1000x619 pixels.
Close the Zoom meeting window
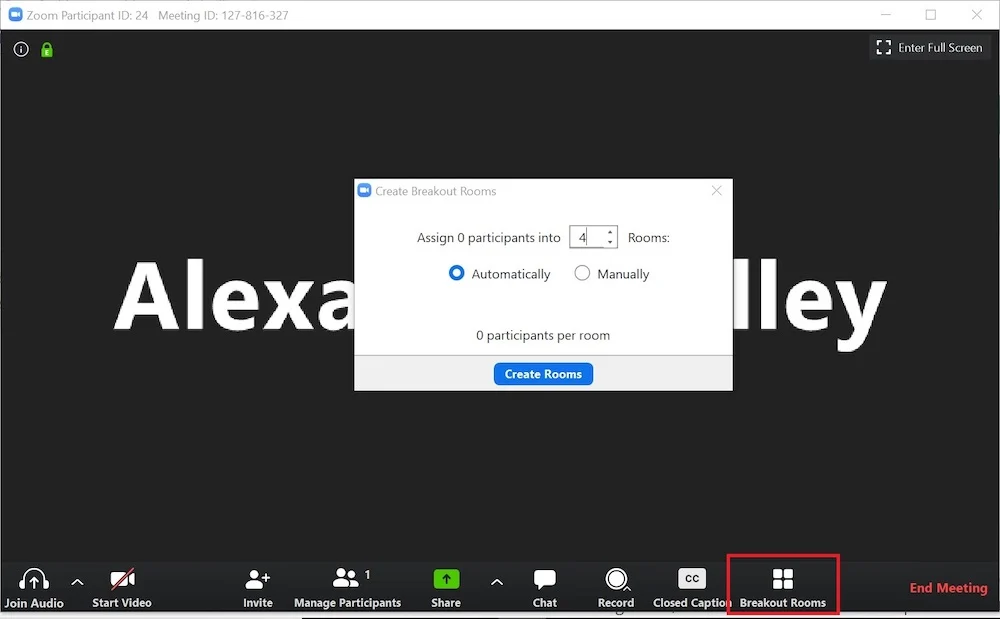click(976, 15)
